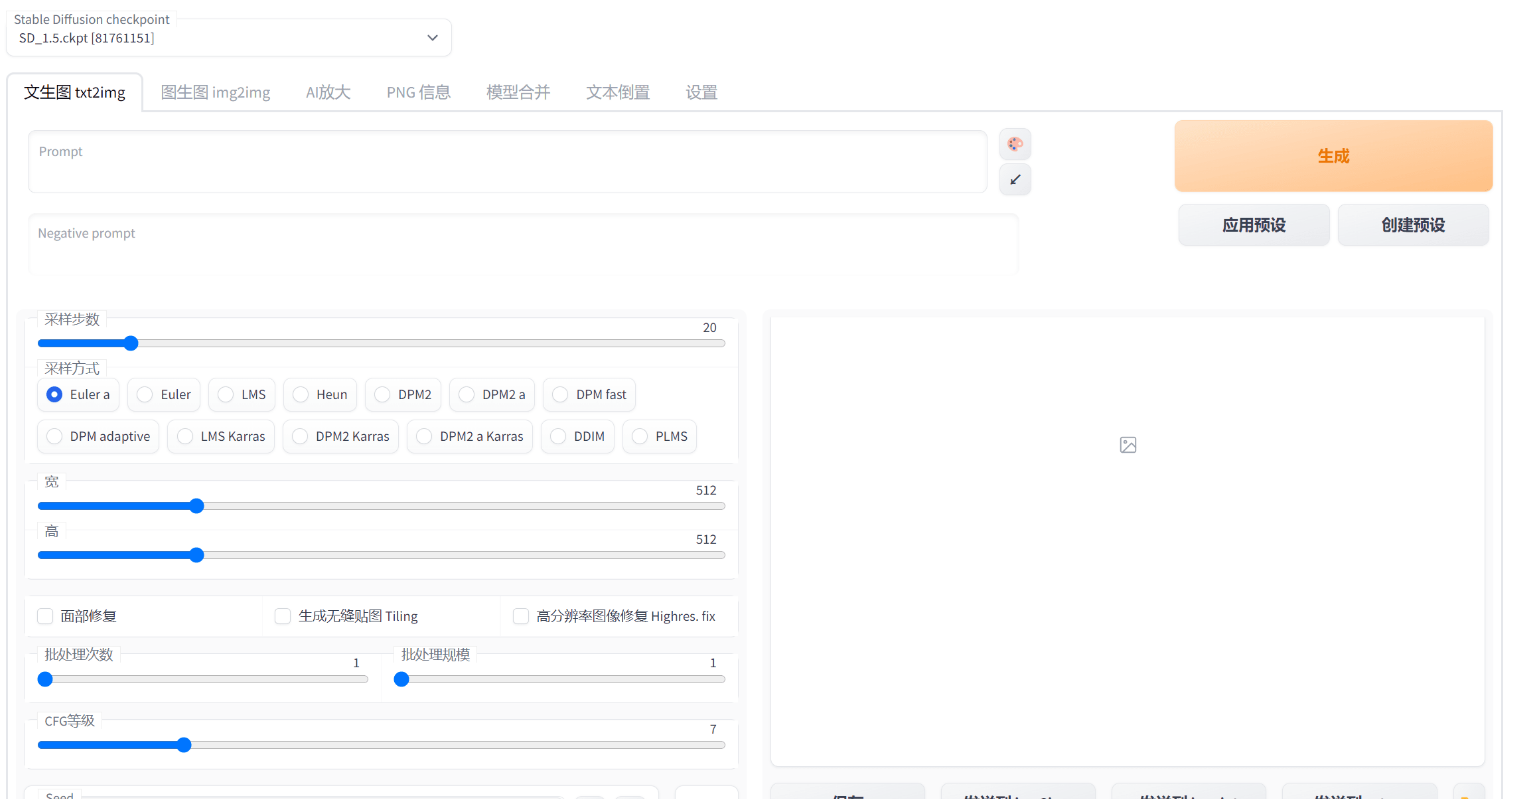Enable the 面部修复 checkbox
The width and height of the screenshot is (1522, 799).
pos(45,616)
